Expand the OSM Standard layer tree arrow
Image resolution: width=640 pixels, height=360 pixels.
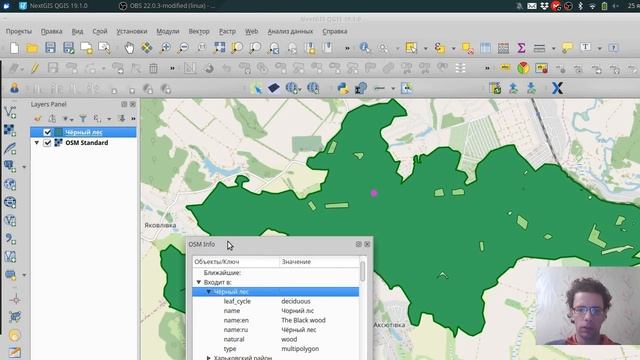(x=37, y=143)
